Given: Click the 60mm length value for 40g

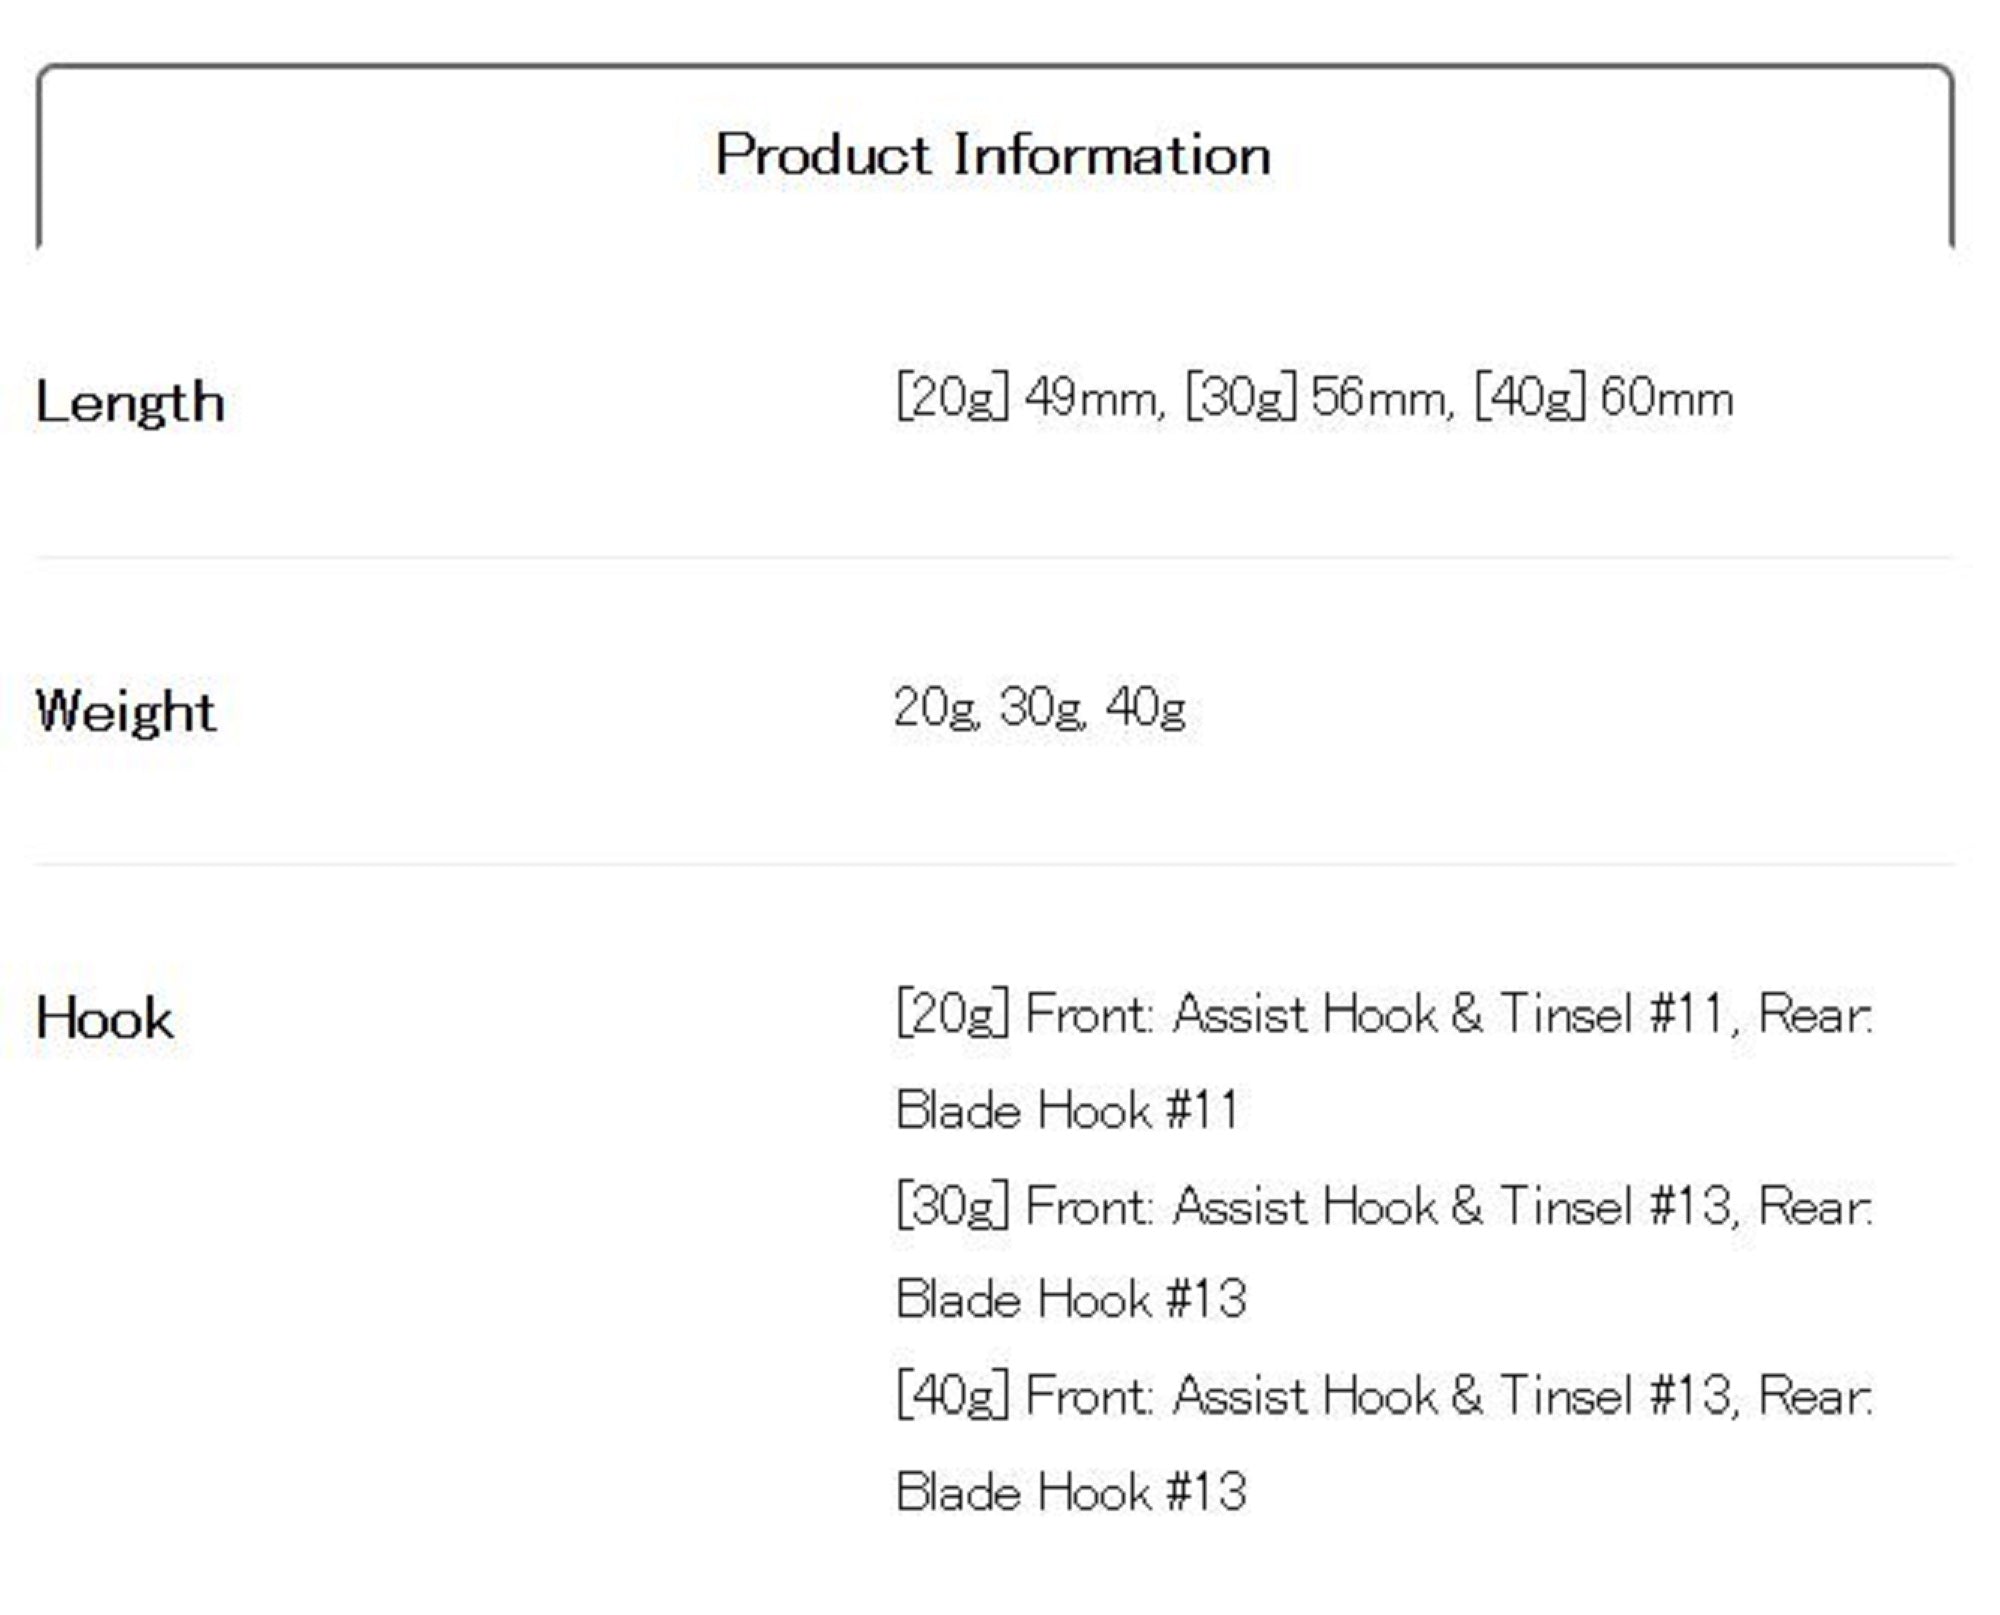Looking at the screenshot, I should coord(1665,398).
